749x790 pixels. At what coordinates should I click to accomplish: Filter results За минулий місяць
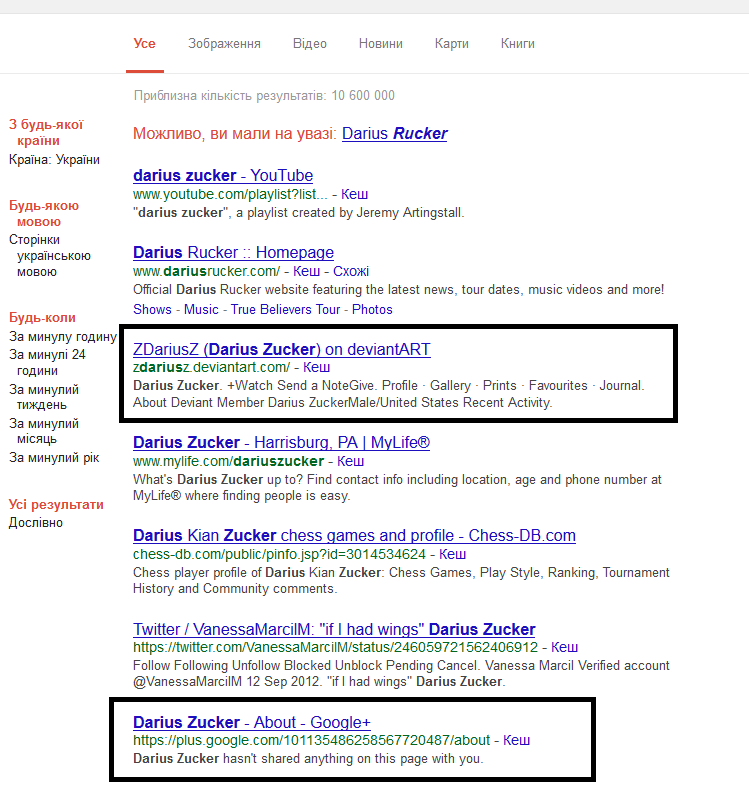coord(44,431)
